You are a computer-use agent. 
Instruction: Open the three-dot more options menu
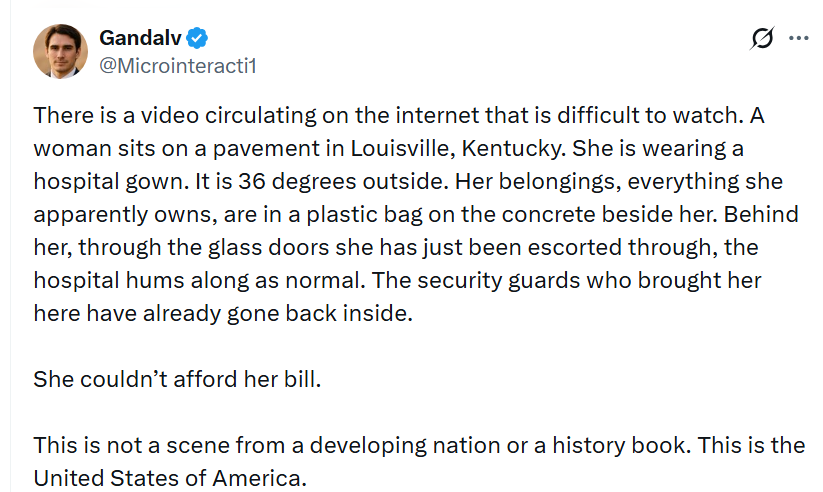point(798,38)
